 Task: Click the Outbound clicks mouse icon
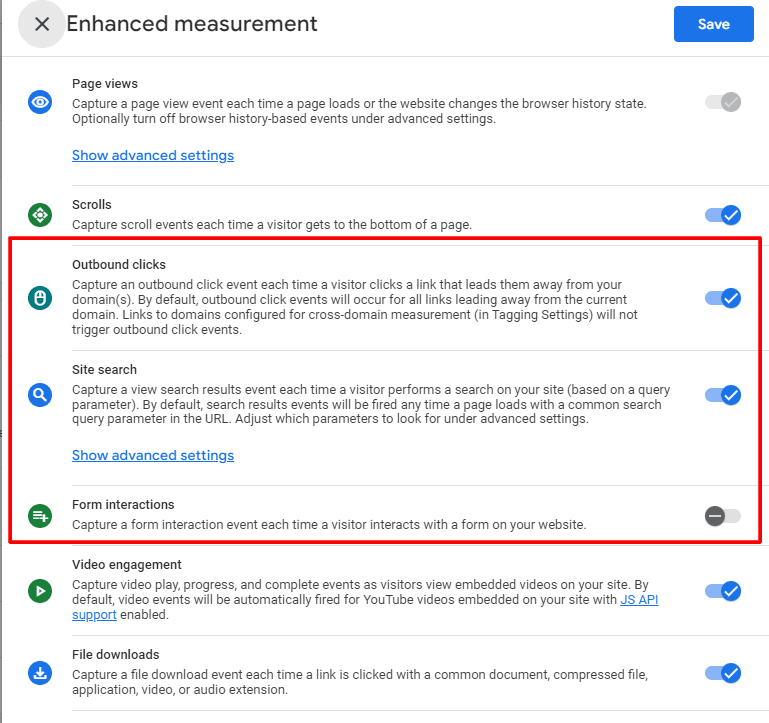(40, 298)
